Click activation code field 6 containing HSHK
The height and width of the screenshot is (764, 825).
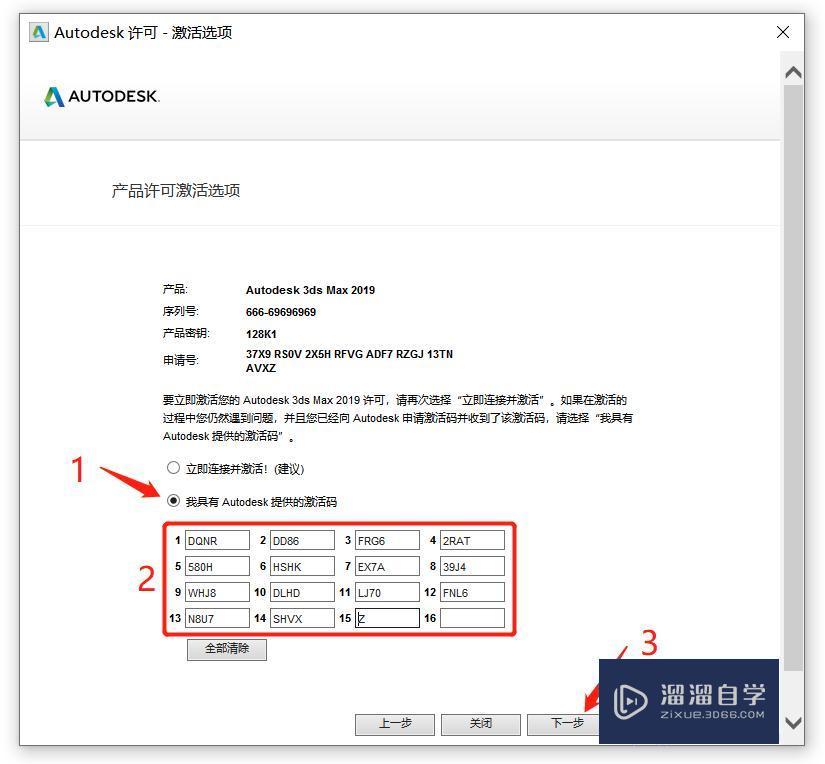click(x=303, y=566)
